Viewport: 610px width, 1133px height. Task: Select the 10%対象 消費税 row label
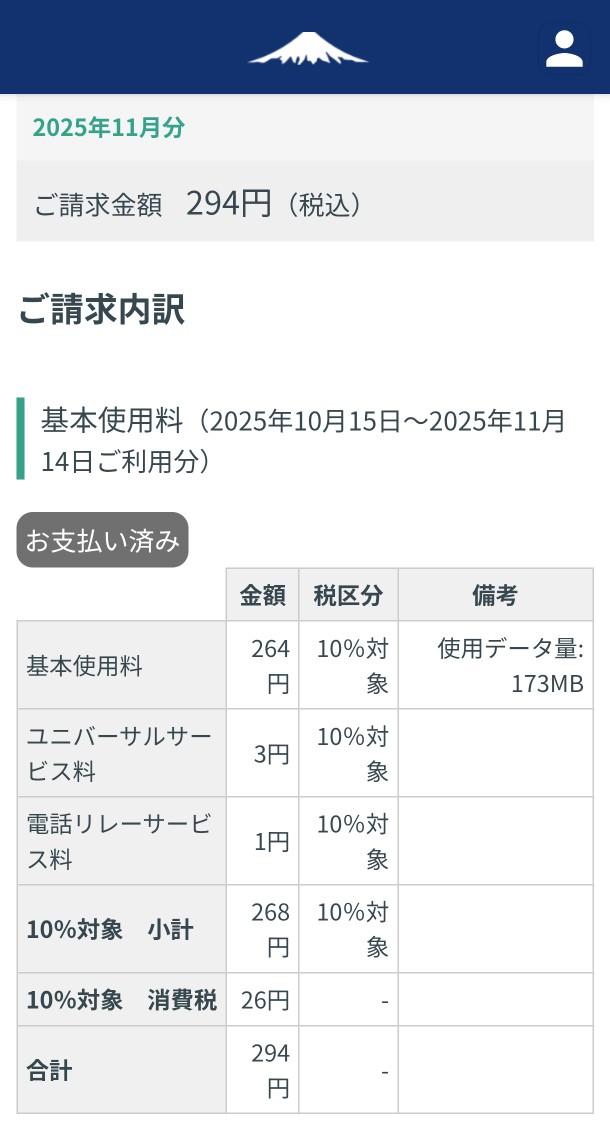(121, 1000)
